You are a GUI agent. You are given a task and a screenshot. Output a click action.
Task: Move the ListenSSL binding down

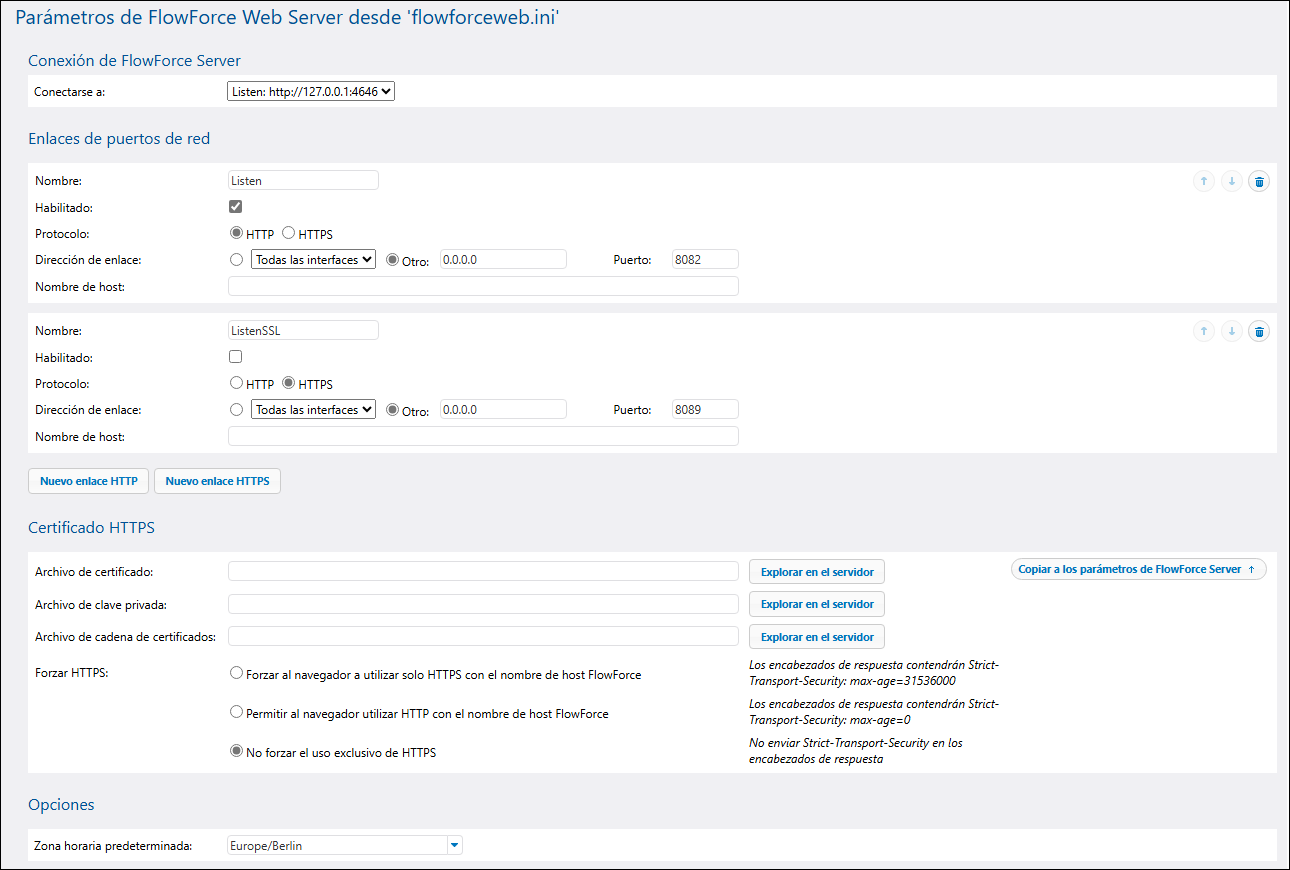[1232, 331]
